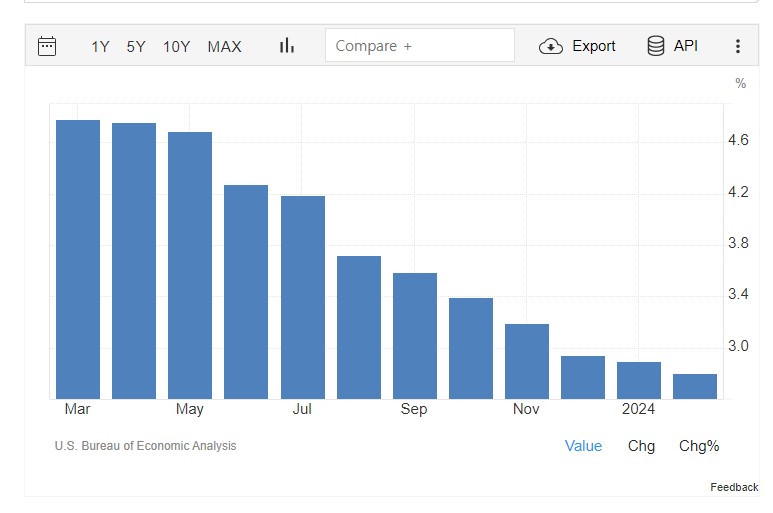
Task: Click the Feedback link
Action: tap(734, 487)
